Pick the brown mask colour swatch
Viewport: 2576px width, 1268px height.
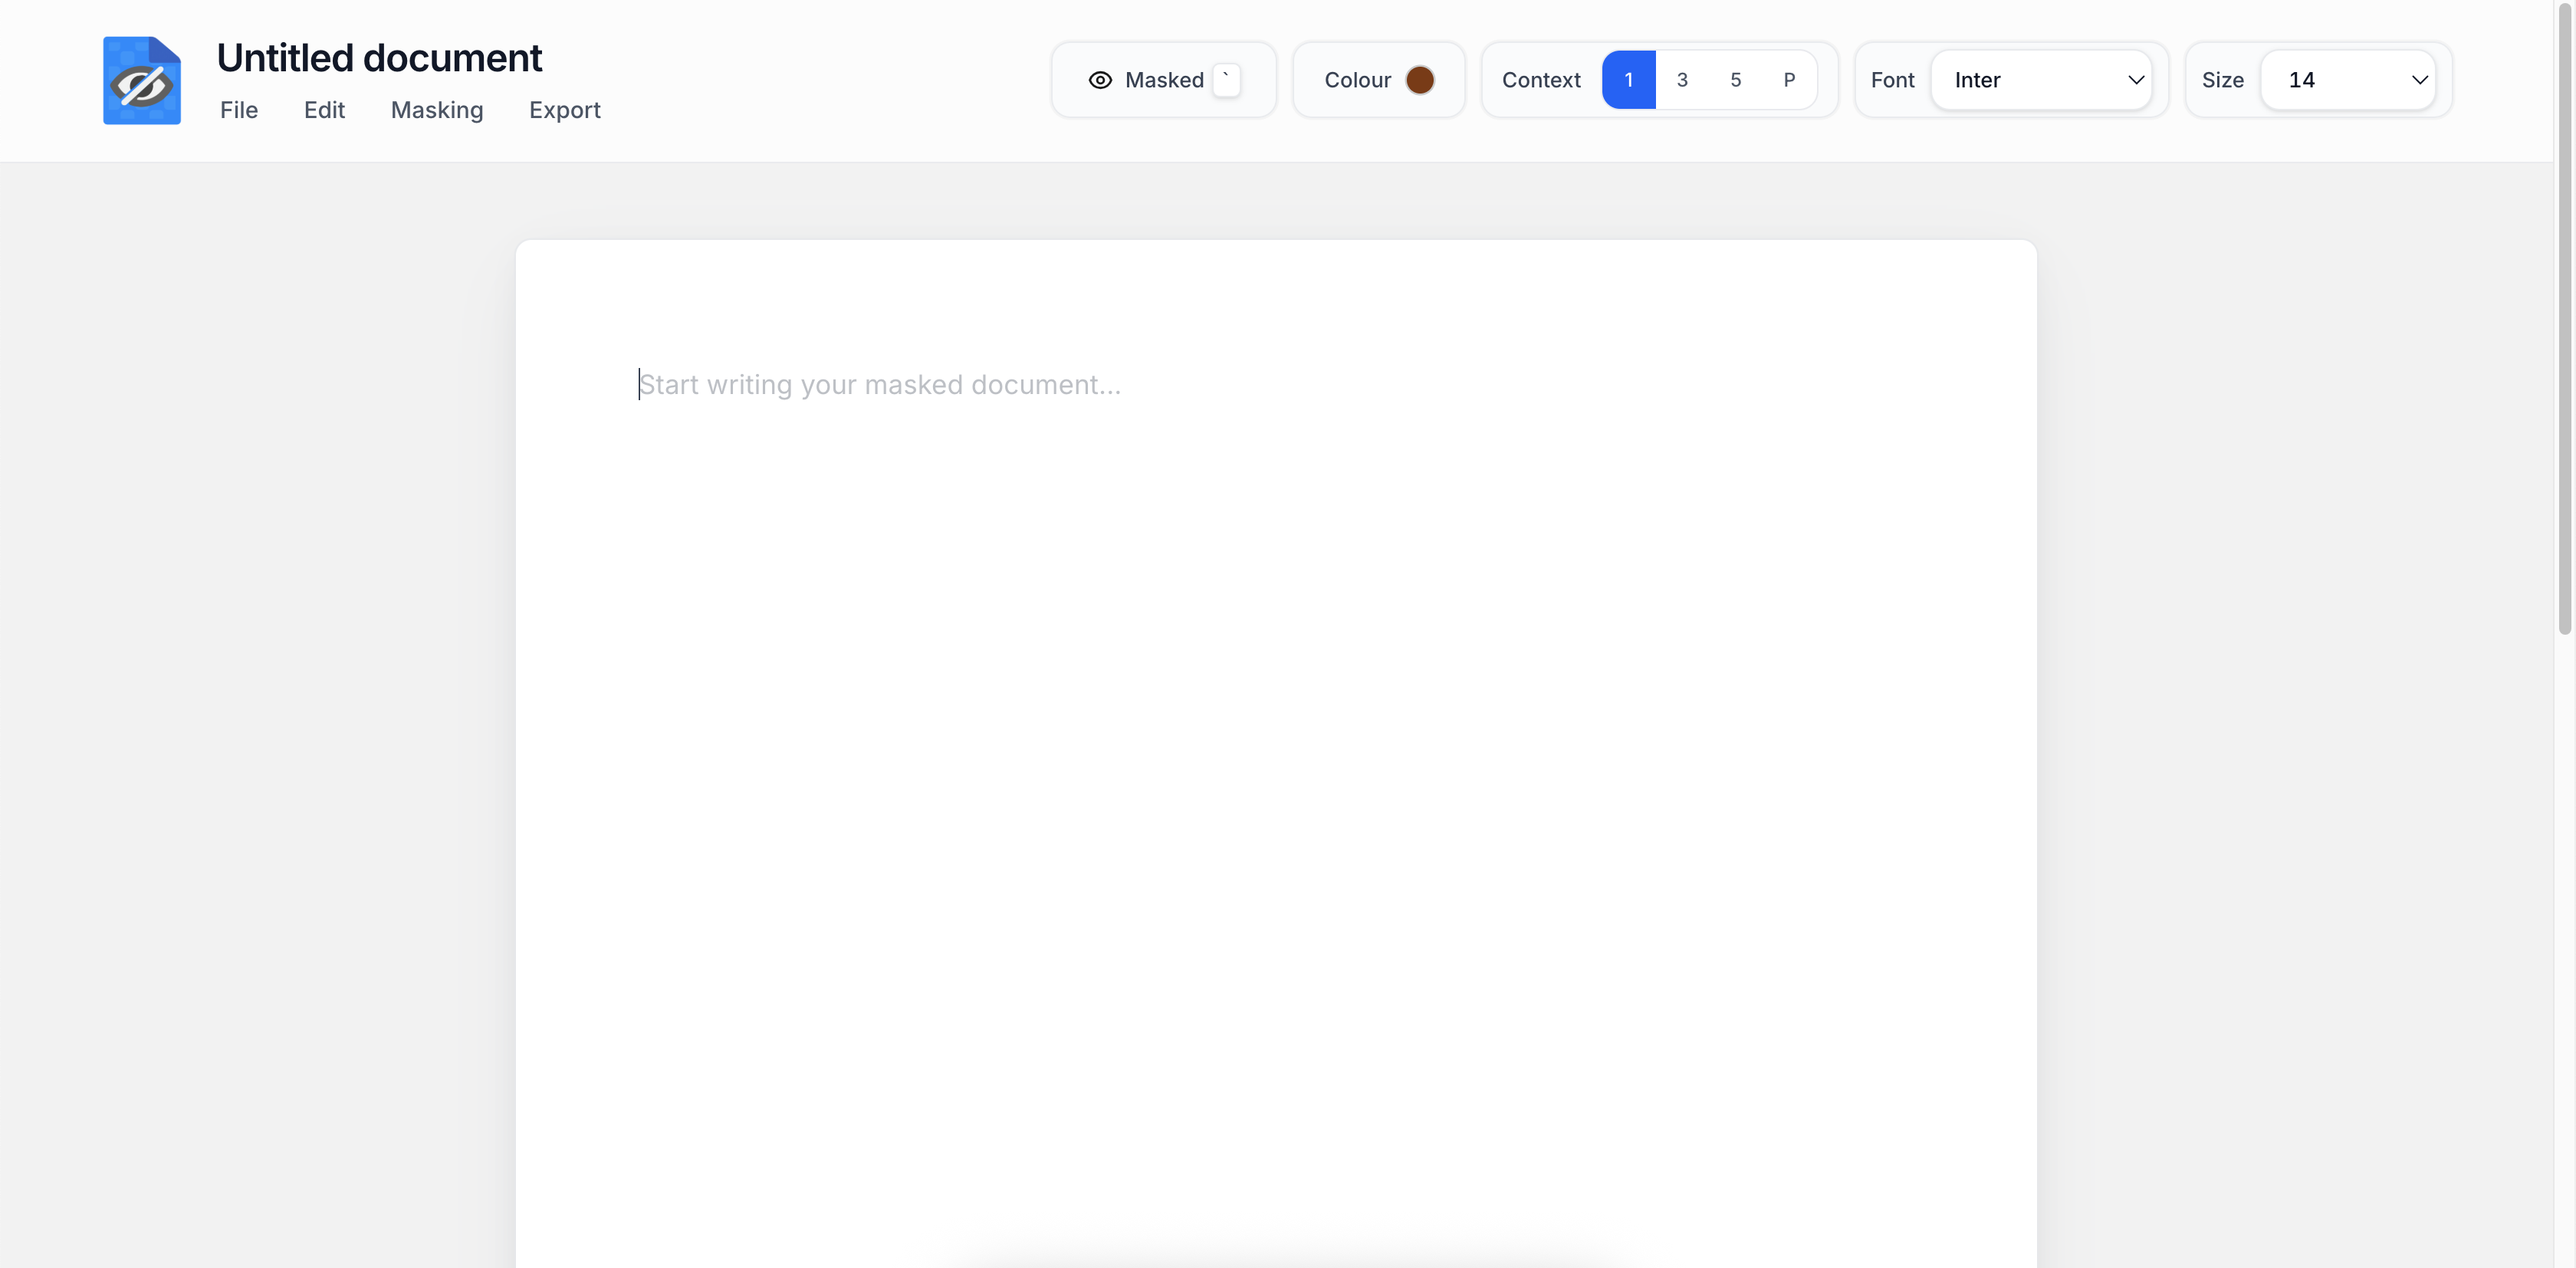pos(1419,80)
